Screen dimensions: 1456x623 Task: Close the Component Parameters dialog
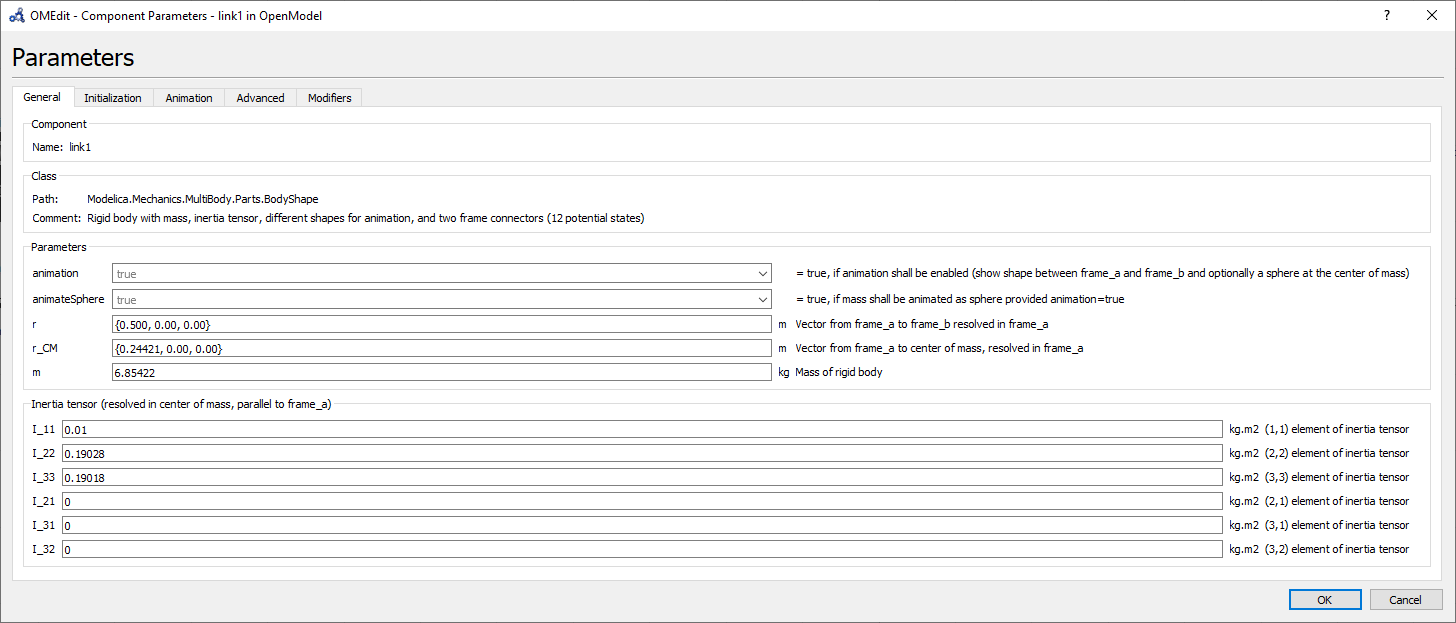click(x=1432, y=15)
